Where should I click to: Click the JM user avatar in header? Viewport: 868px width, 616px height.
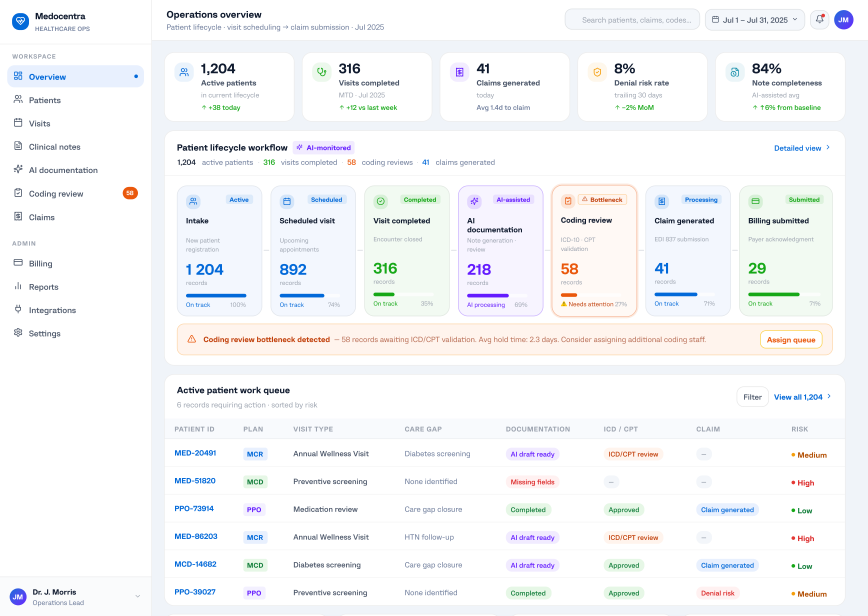tap(844, 20)
